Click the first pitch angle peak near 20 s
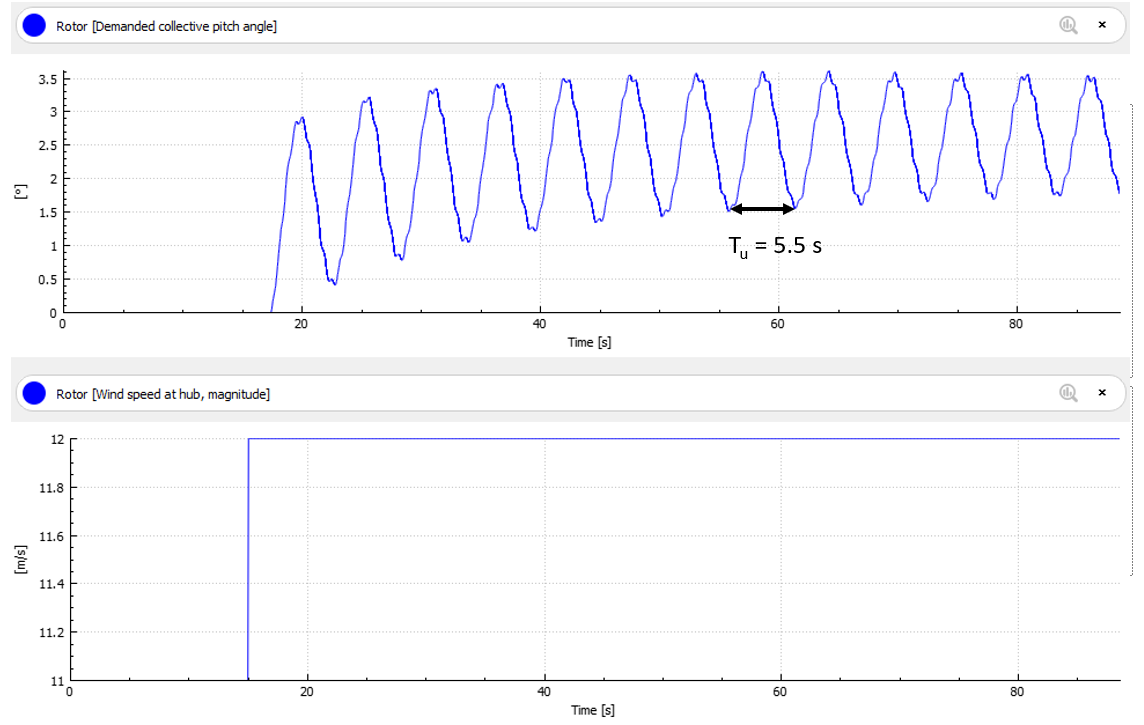Viewport: 1144px width, 725px height. pos(301,118)
